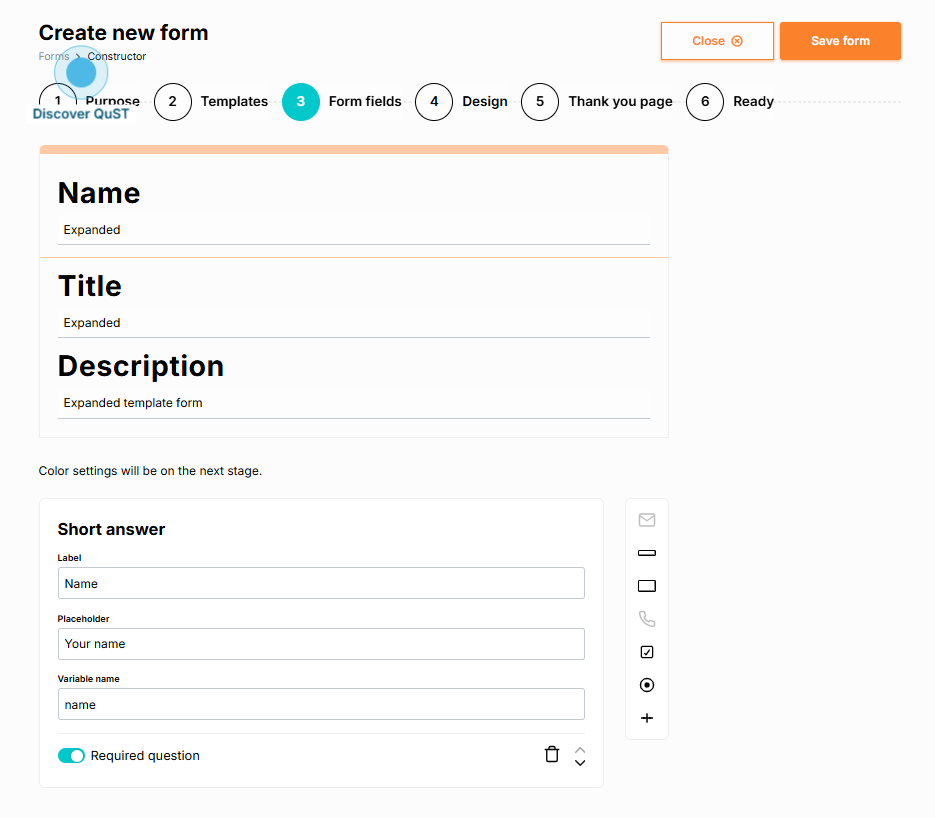Click the plus icon to add field
Image resolution: width=935 pixels, height=818 pixels.
click(646, 718)
